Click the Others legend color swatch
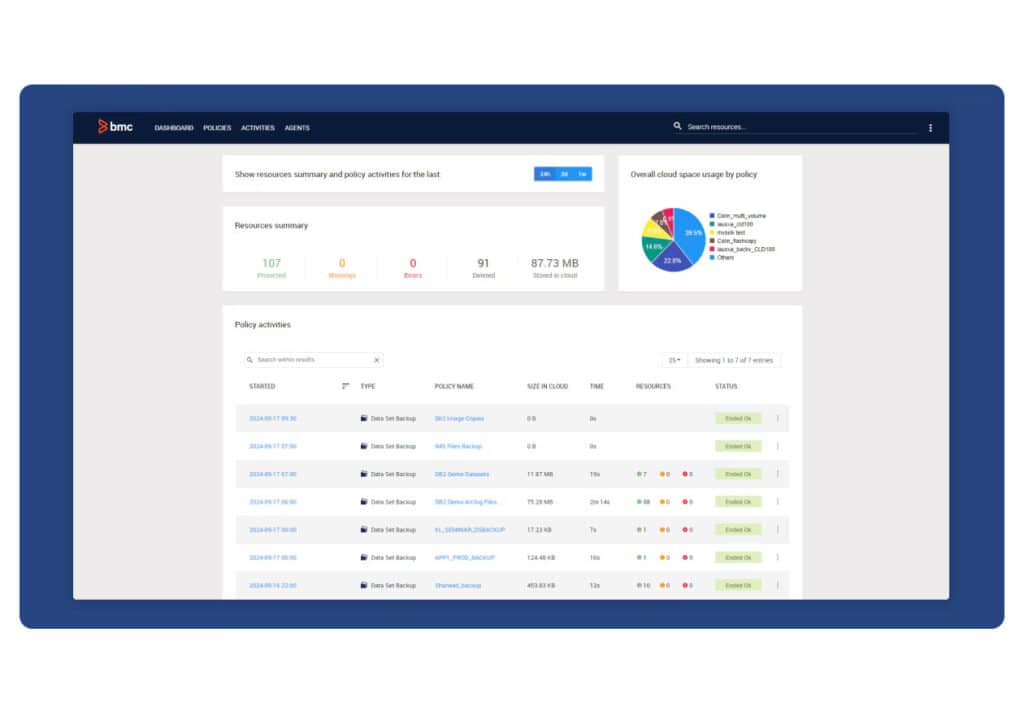Image resolution: width=1024 pixels, height=715 pixels. [x=712, y=257]
